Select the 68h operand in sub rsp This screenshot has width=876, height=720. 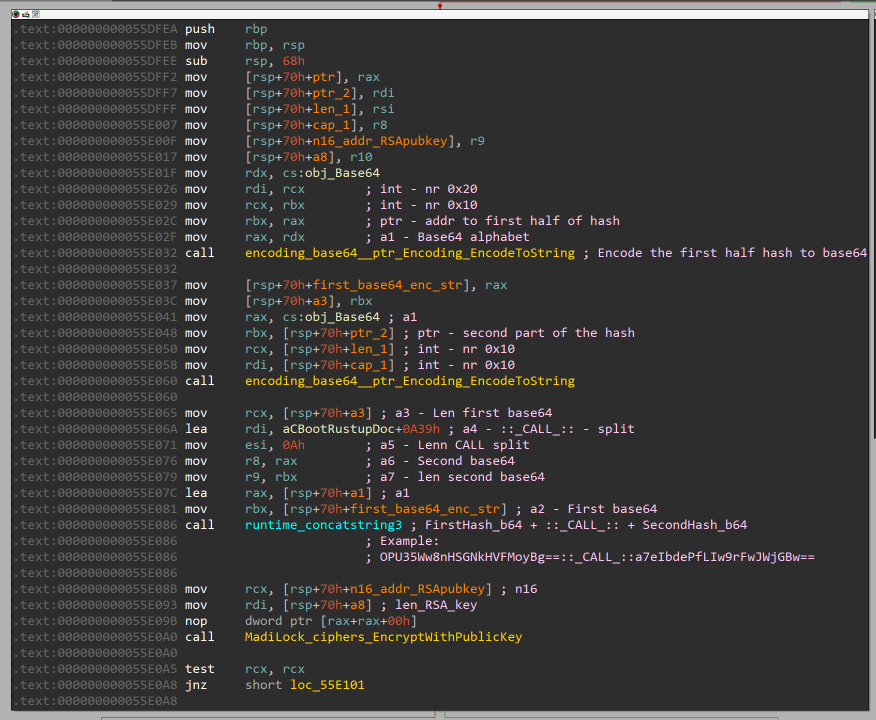(293, 61)
